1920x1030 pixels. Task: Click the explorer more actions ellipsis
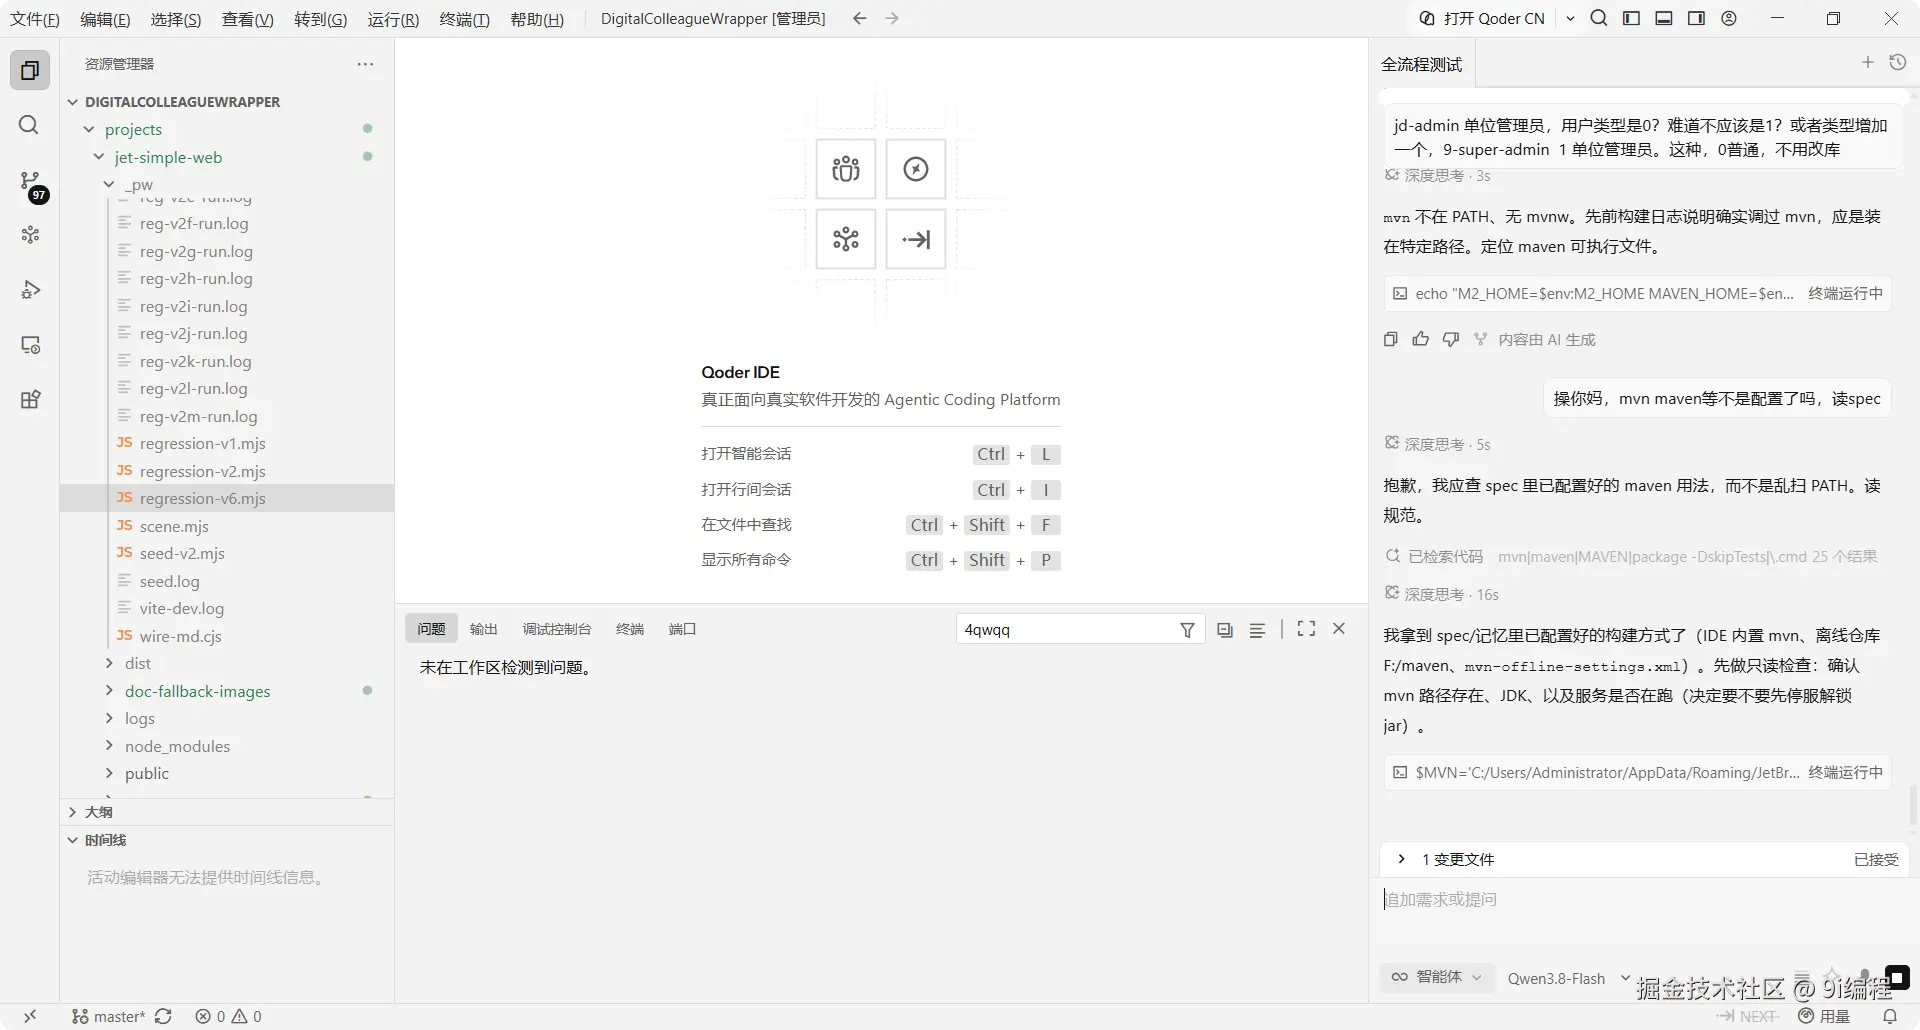[x=365, y=64]
